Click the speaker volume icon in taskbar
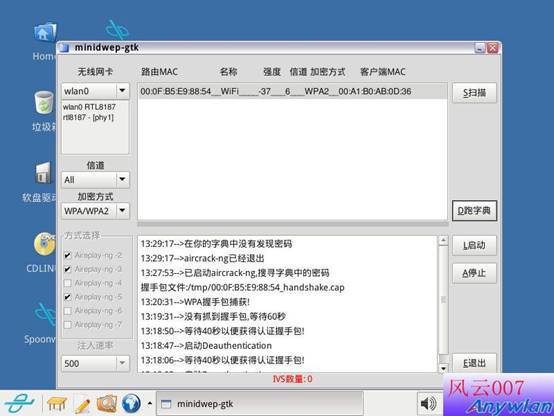The width and height of the screenshot is (554, 416). pyautogui.click(x=428, y=403)
